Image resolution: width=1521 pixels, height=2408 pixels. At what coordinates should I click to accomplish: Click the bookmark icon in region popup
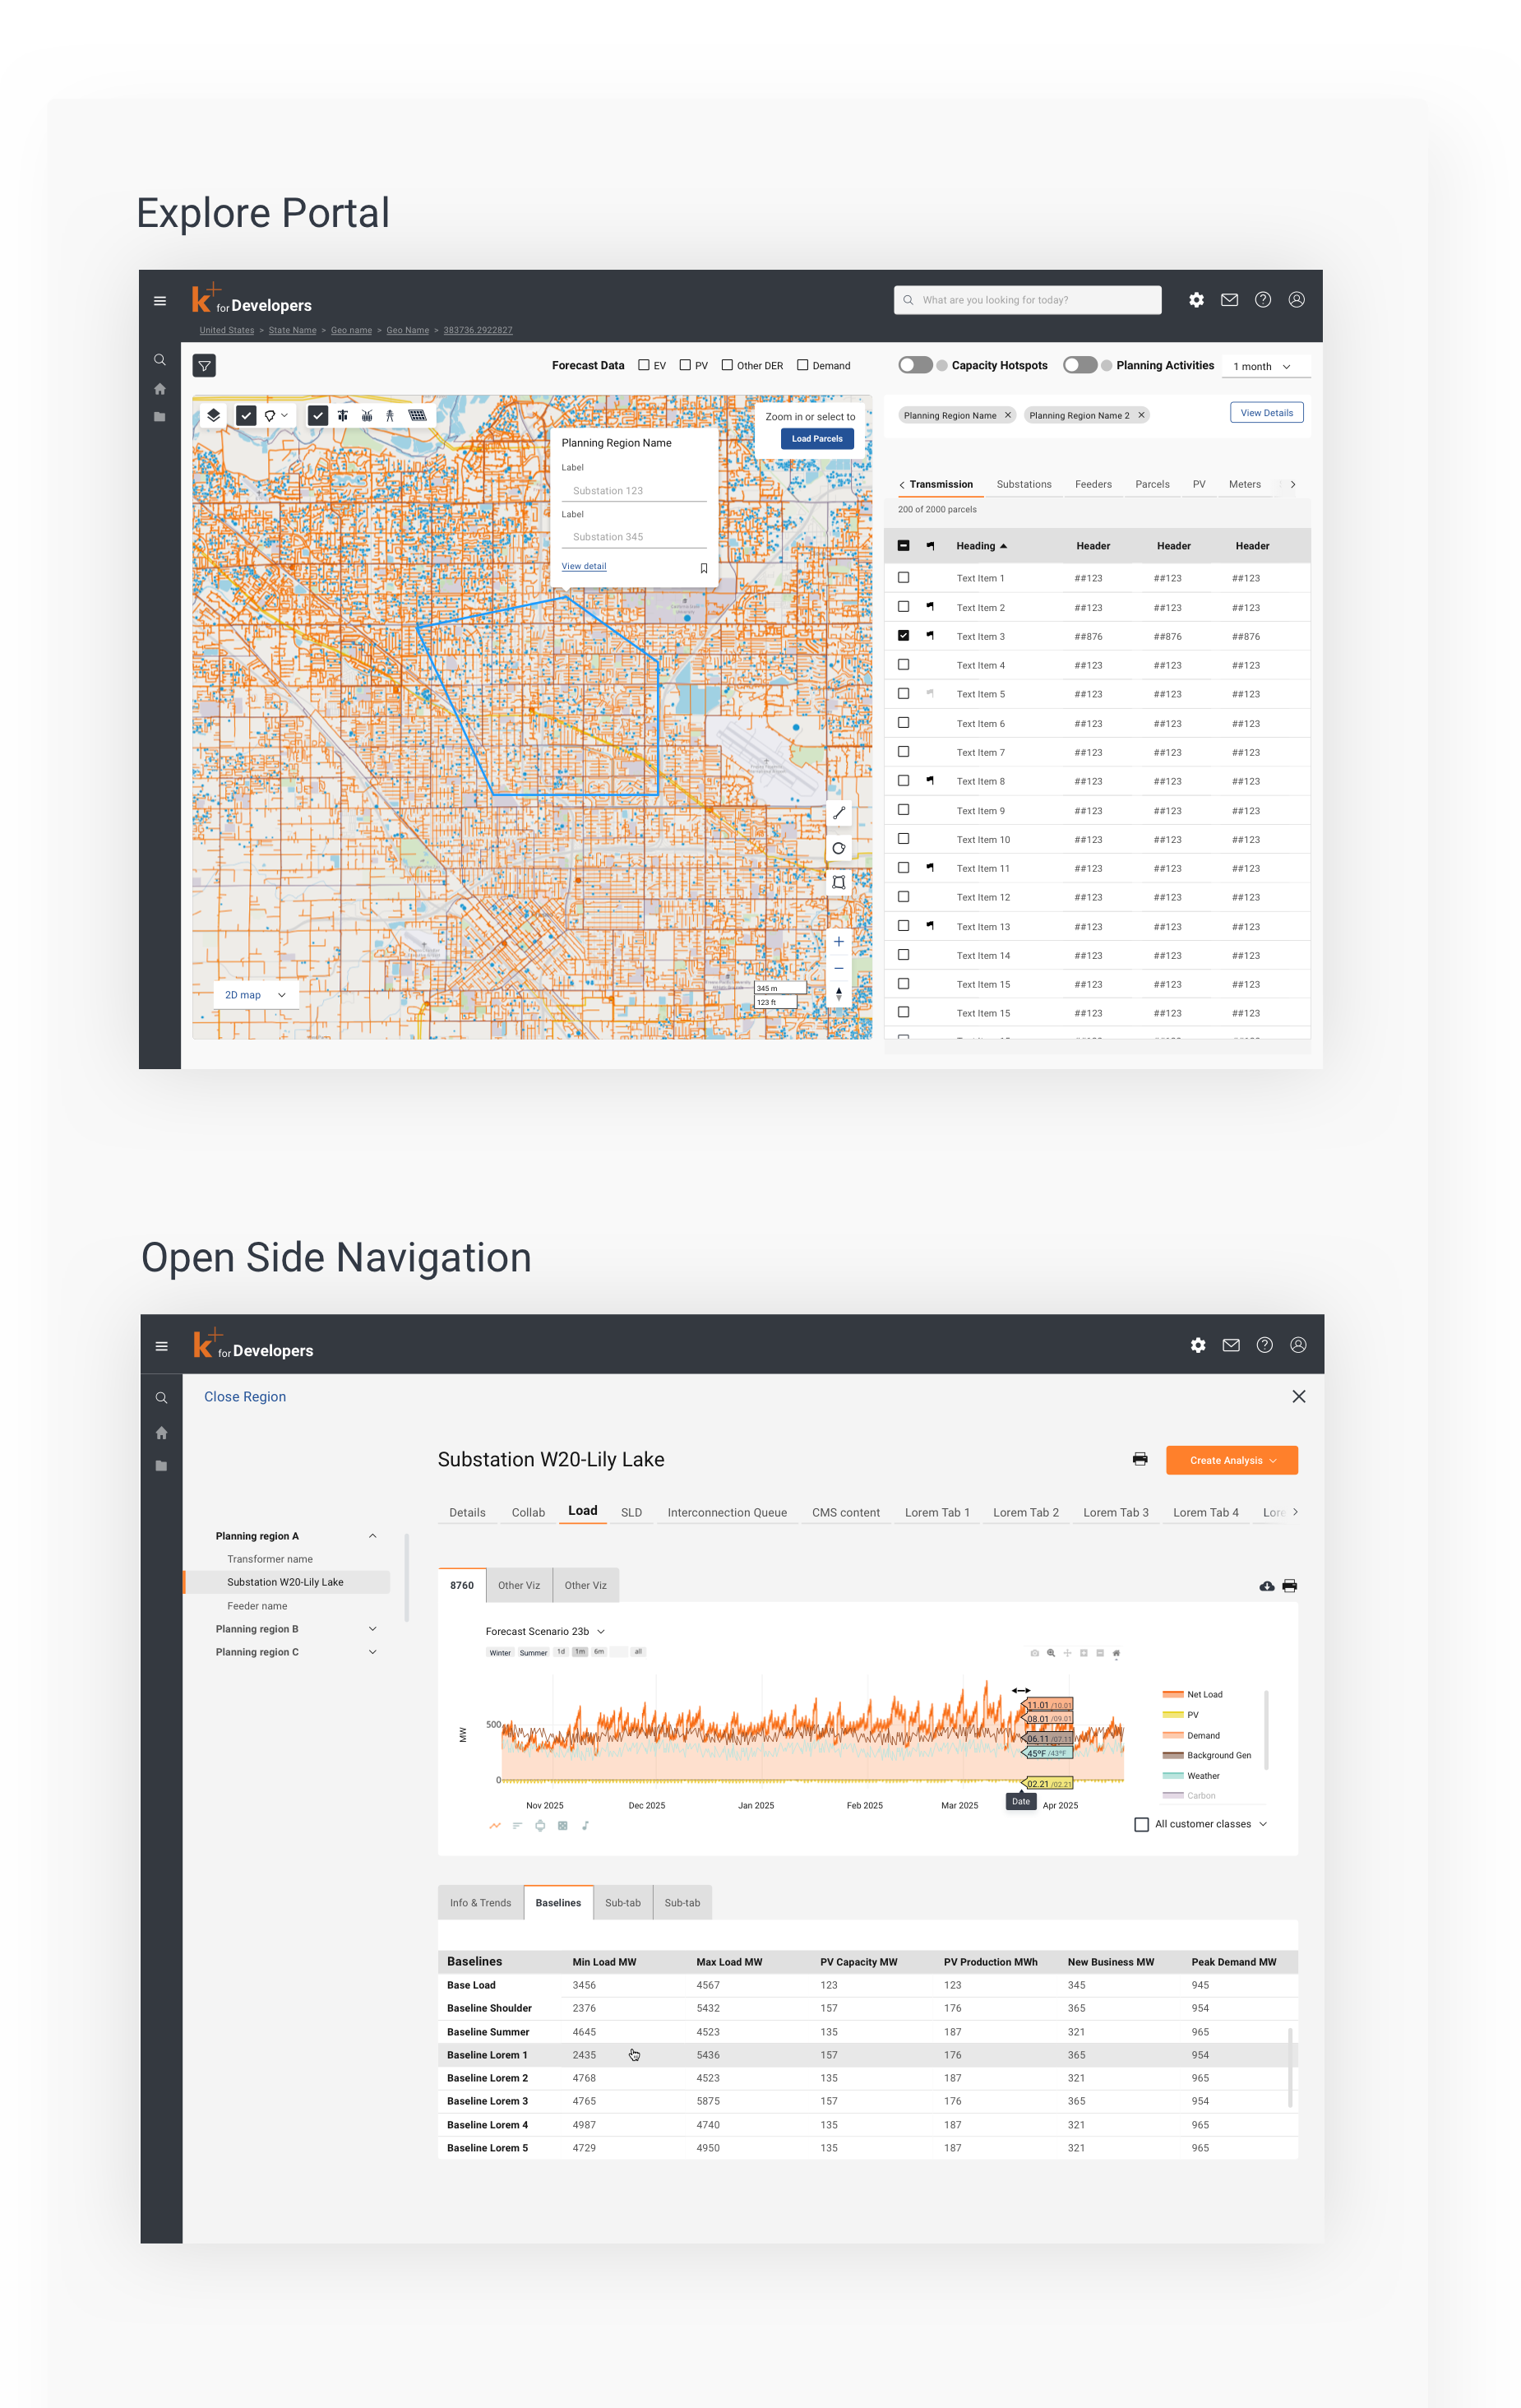pos(703,568)
